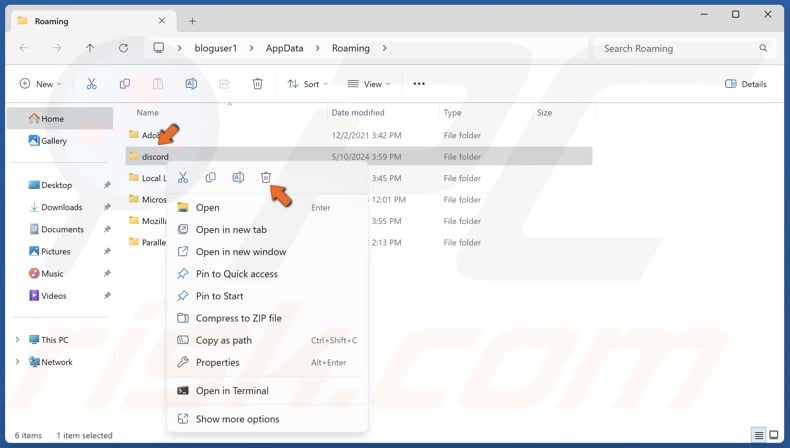Expand the chevron before bloguser1
This screenshot has width=790, height=448.
[x=179, y=48]
